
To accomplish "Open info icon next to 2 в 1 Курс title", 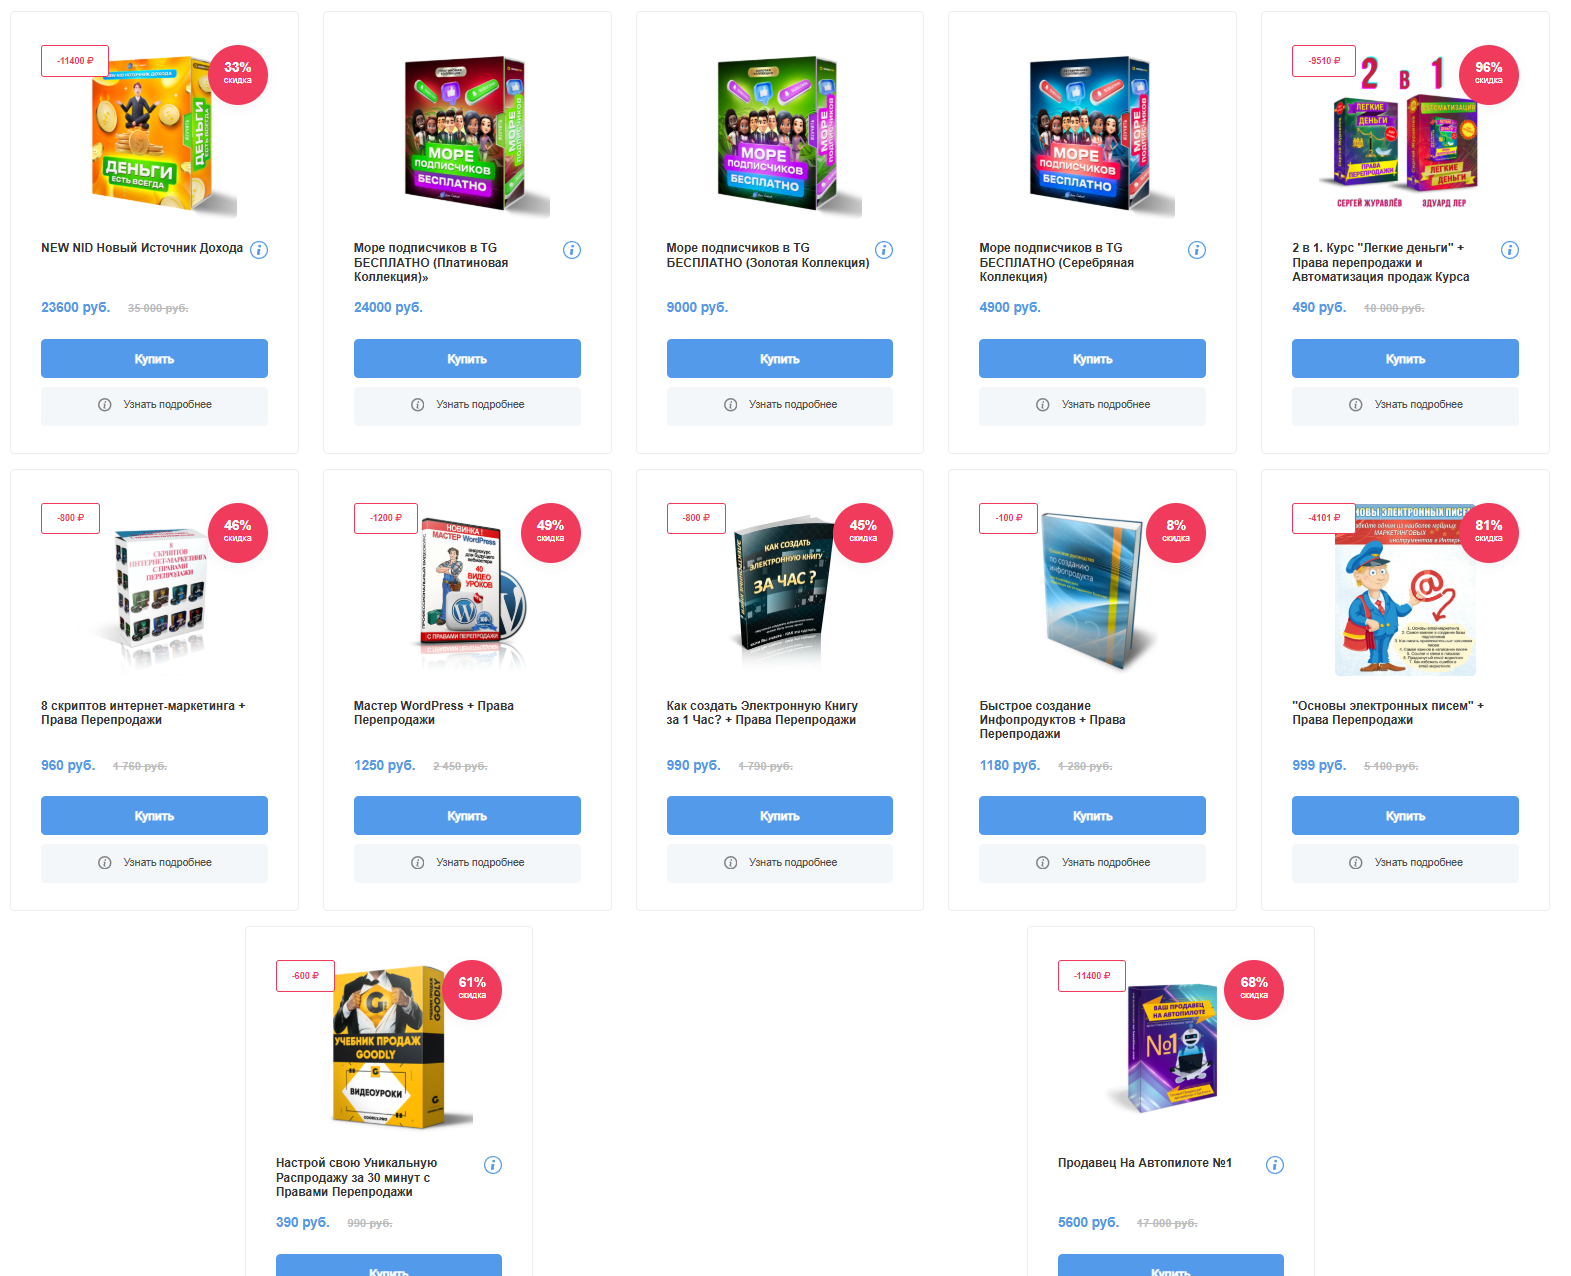I will click(x=1510, y=250).
